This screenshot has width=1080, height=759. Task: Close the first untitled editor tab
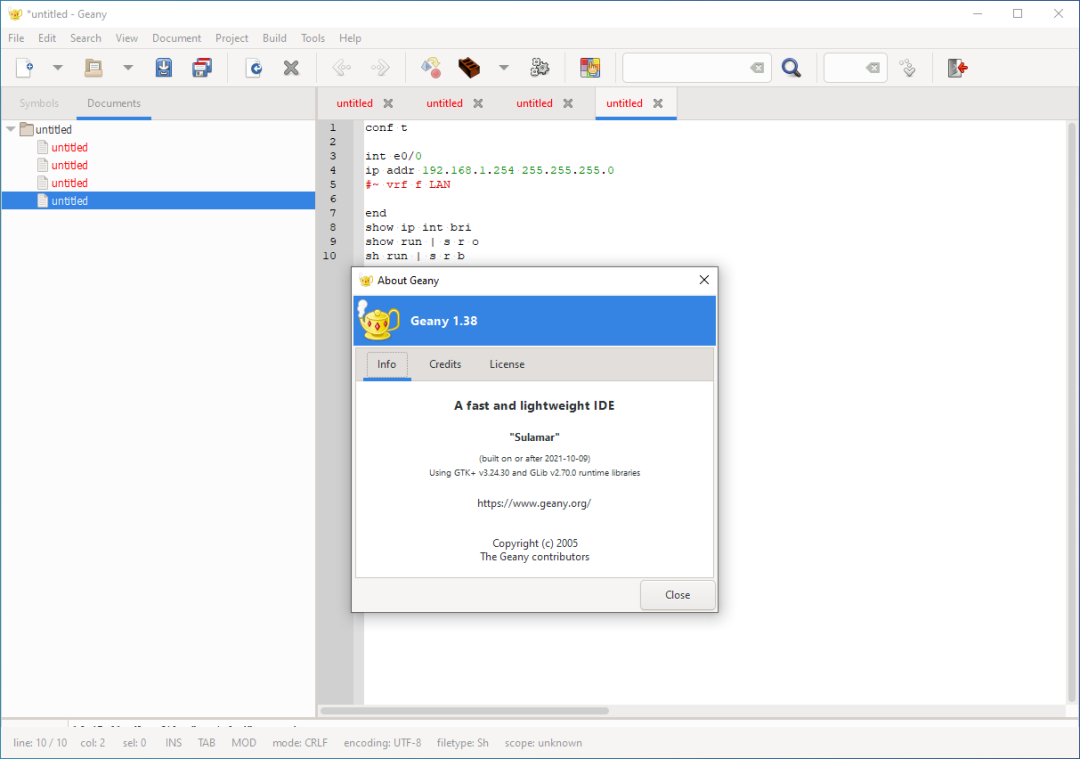pyautogui.click(x=388, y=103)
